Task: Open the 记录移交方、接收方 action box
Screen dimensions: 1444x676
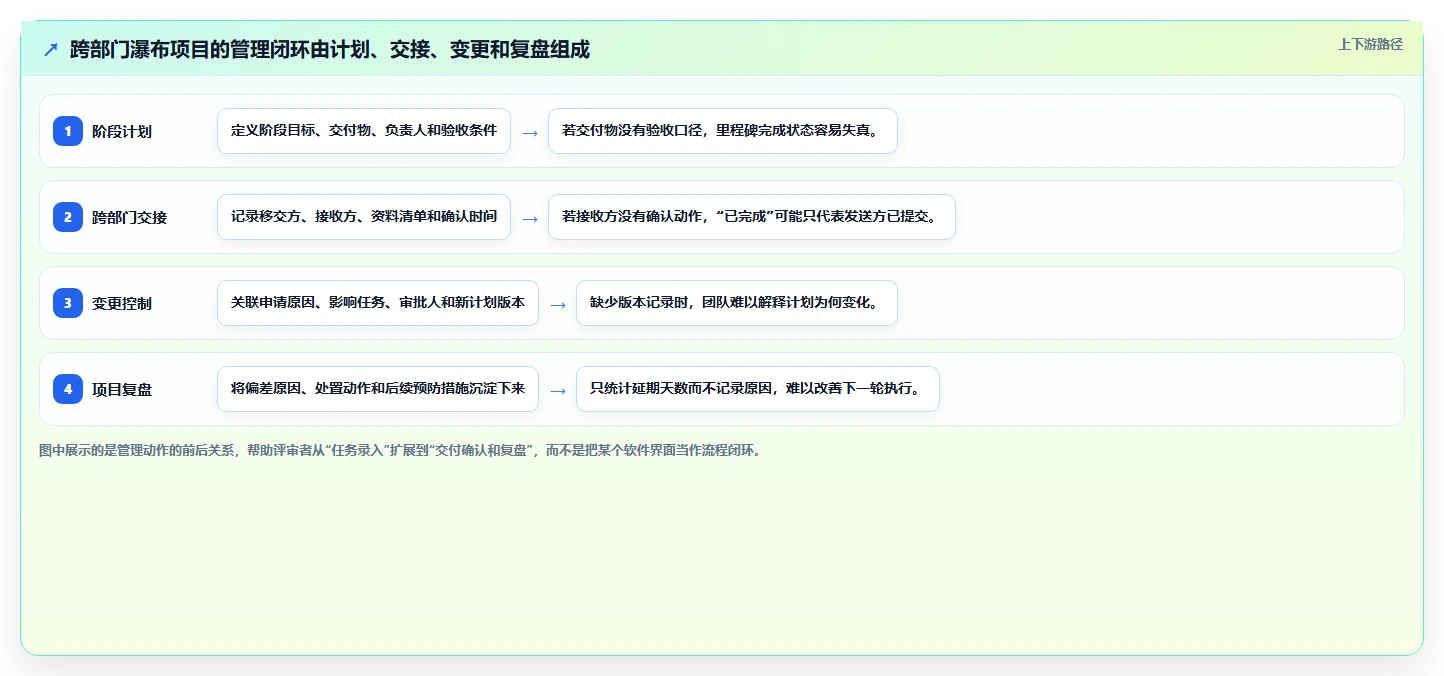Action: [364, 217]
